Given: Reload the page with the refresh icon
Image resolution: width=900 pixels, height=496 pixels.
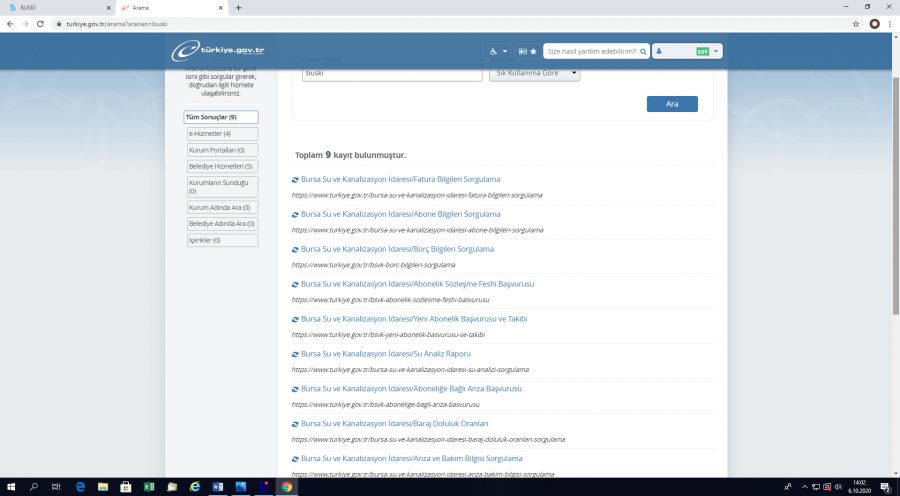Looking at the screenshot, I should point(40,24).
